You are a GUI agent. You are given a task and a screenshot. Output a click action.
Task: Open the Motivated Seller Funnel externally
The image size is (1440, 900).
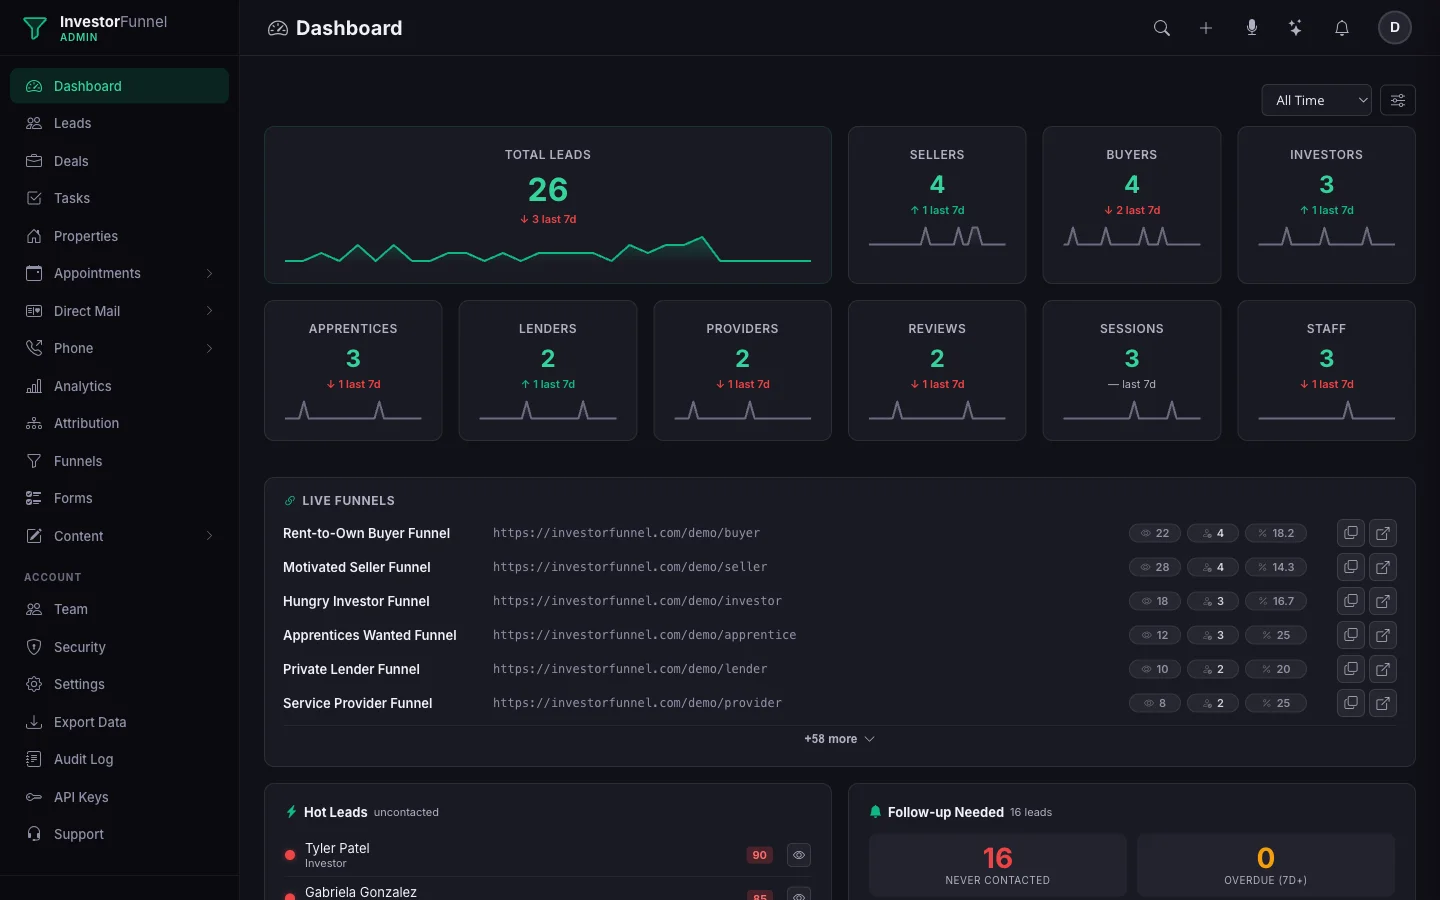(1383, 567)
